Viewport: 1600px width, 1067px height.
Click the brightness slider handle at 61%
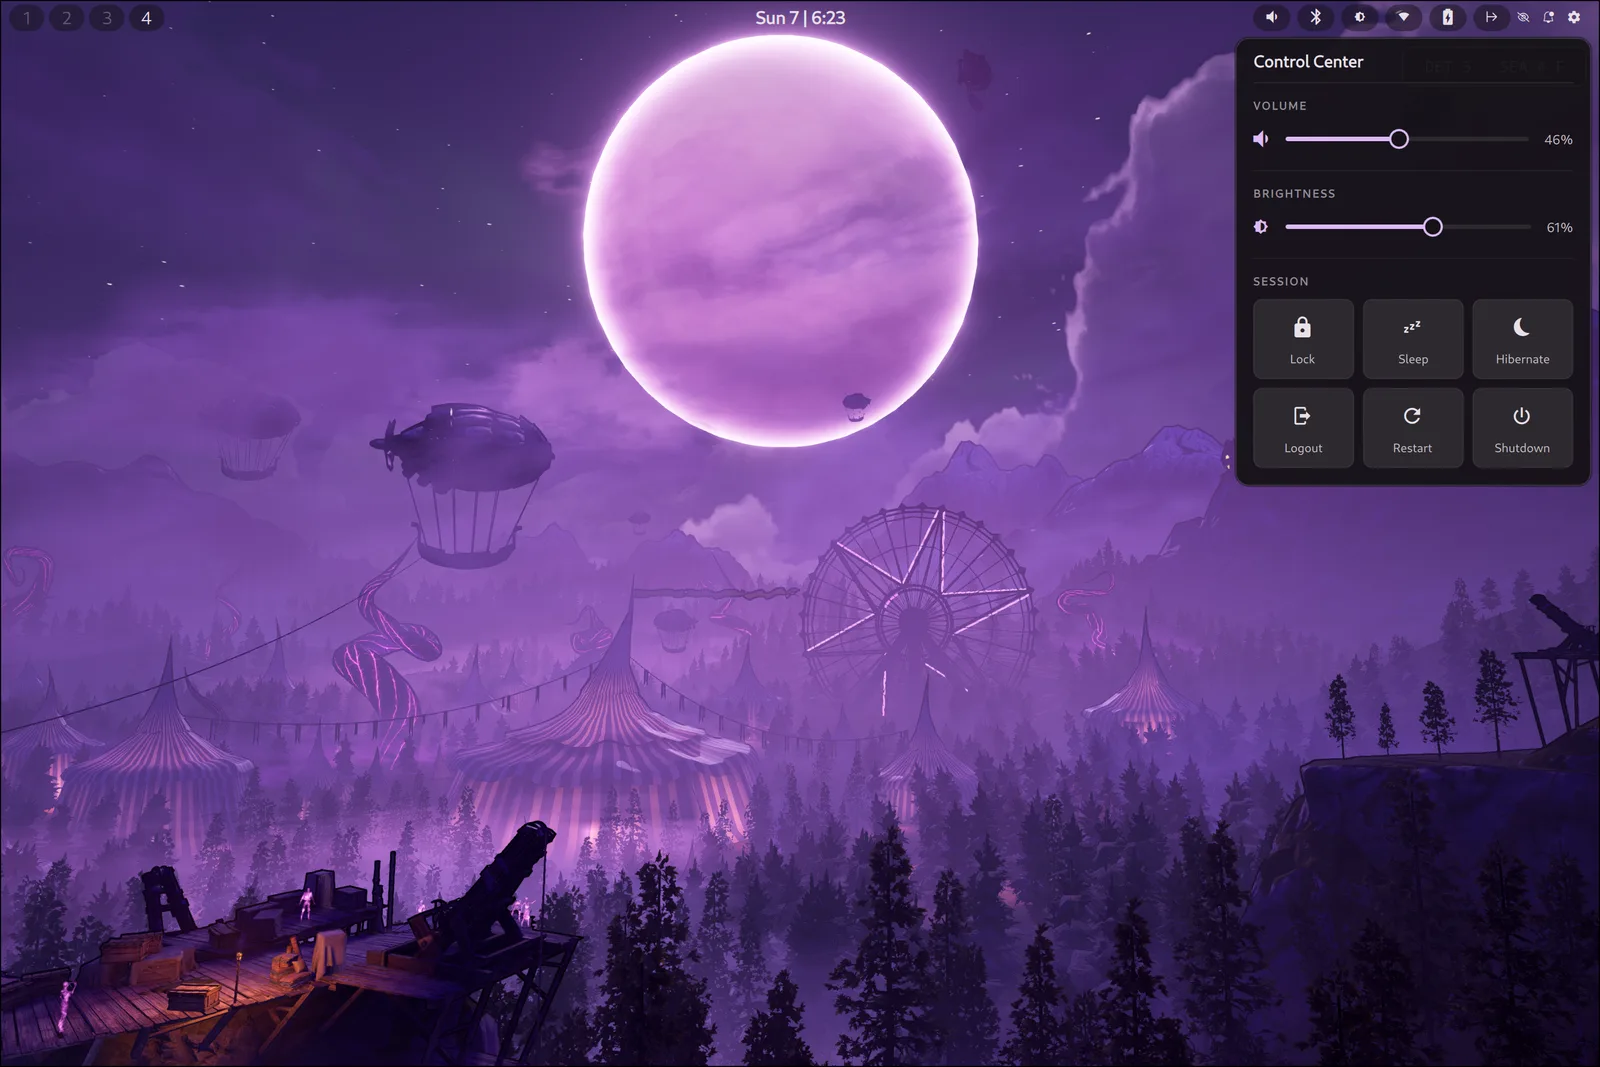(1433, 227)
